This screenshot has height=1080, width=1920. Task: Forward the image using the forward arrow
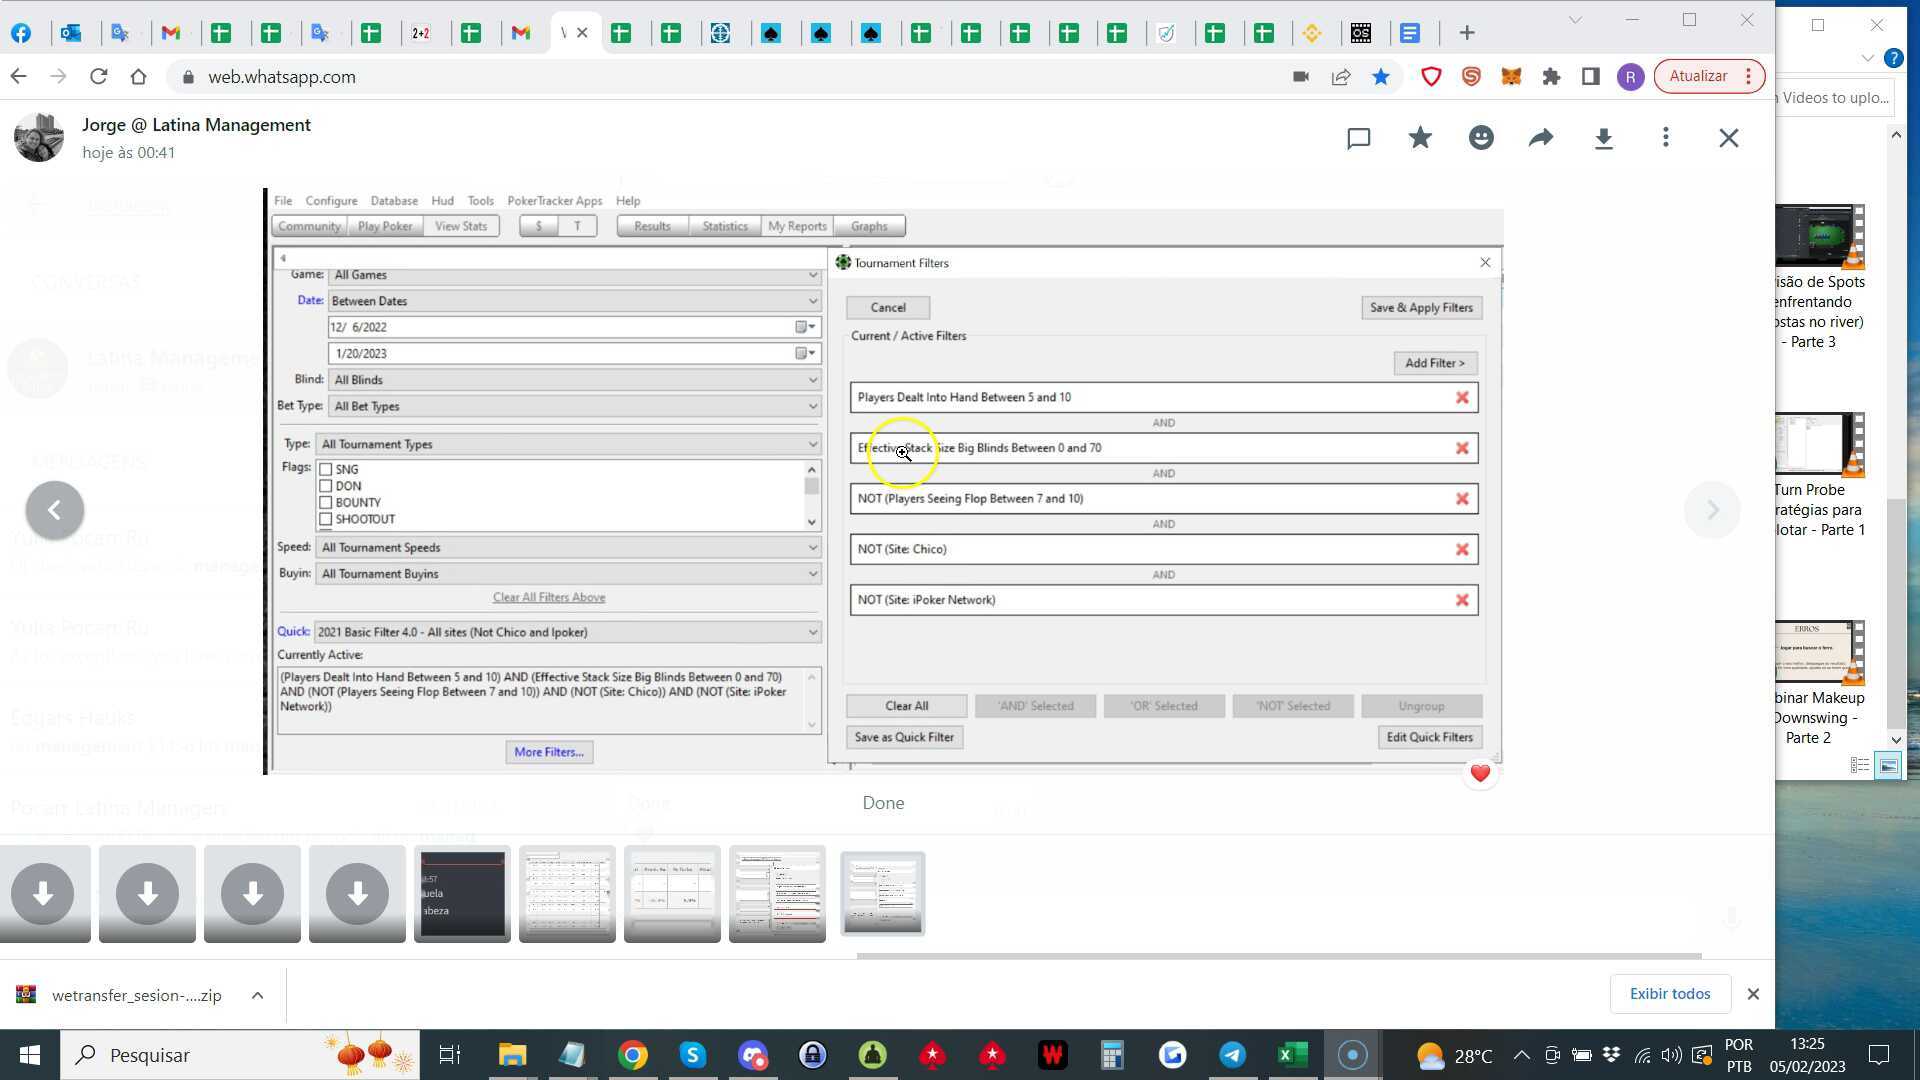(1541, 138)
